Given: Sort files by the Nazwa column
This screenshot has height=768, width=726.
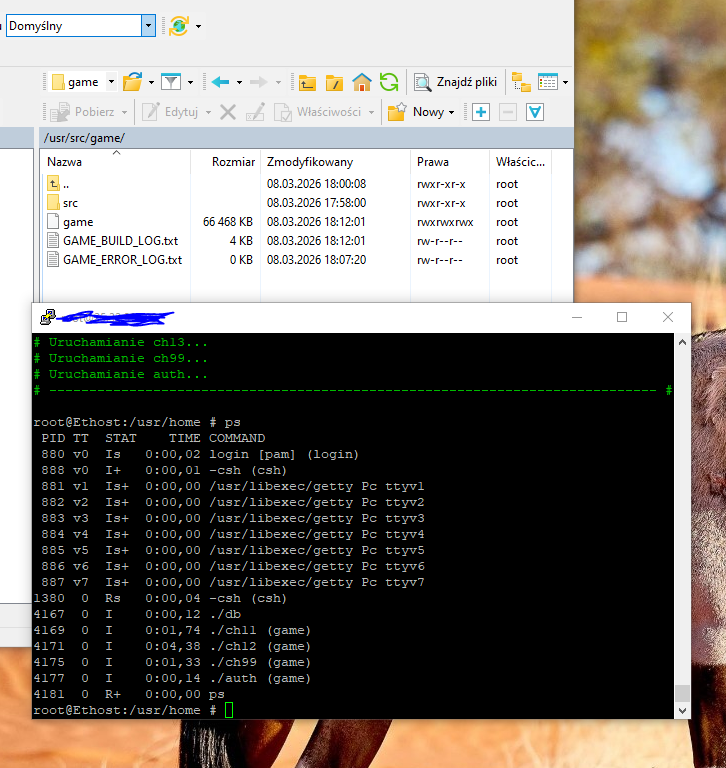Looking at the screenshot, I should point(65,161).
